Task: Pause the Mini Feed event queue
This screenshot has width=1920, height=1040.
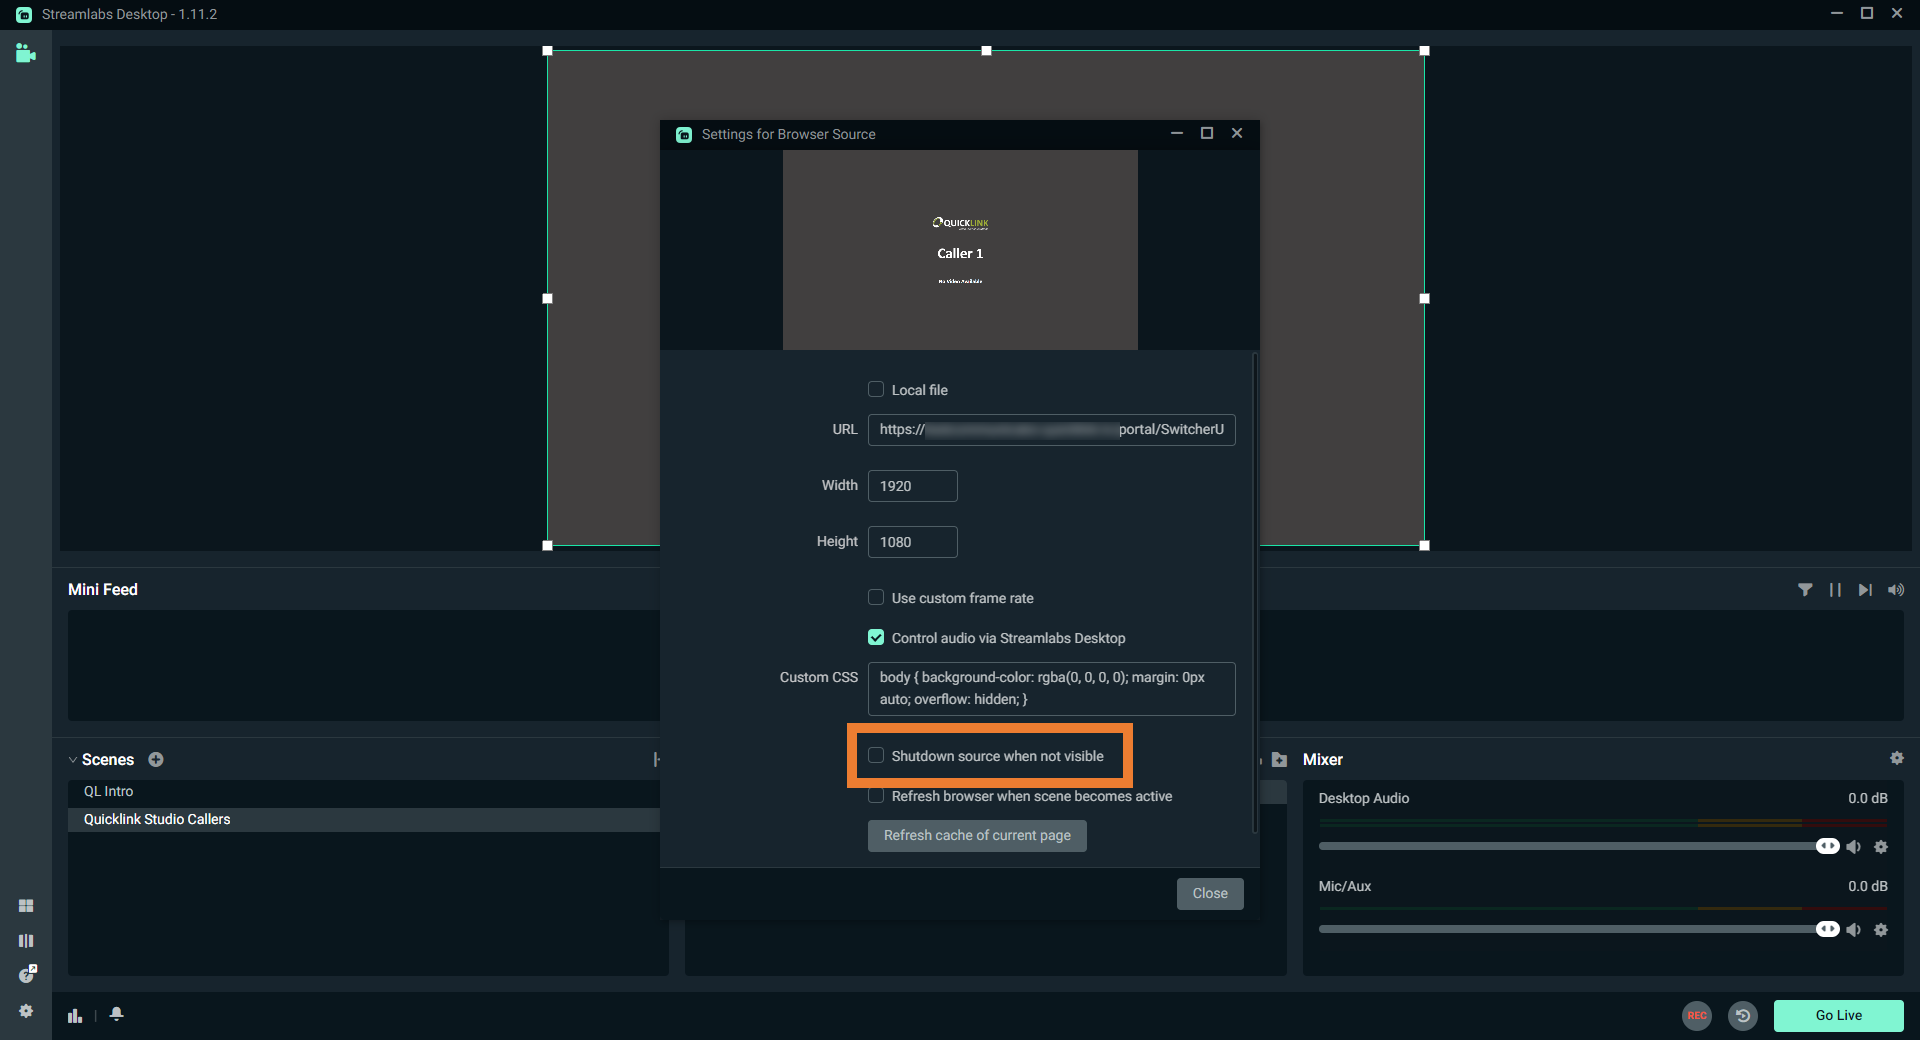Action: (x=1835, y=590)
